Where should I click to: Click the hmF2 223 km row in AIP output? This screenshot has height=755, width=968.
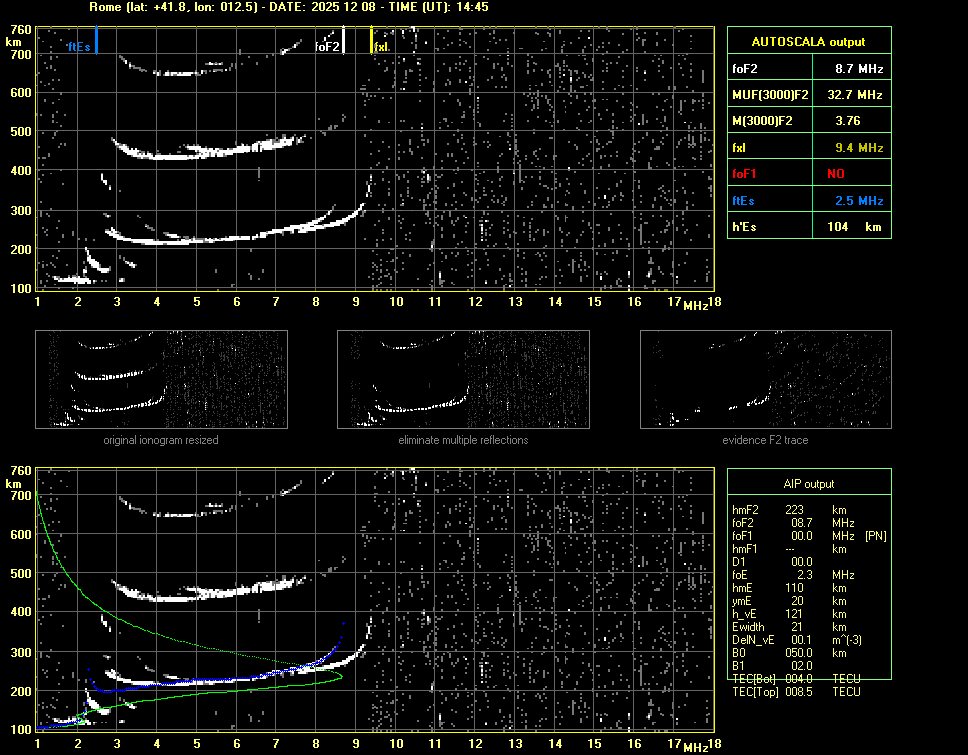tap(796, 510)
